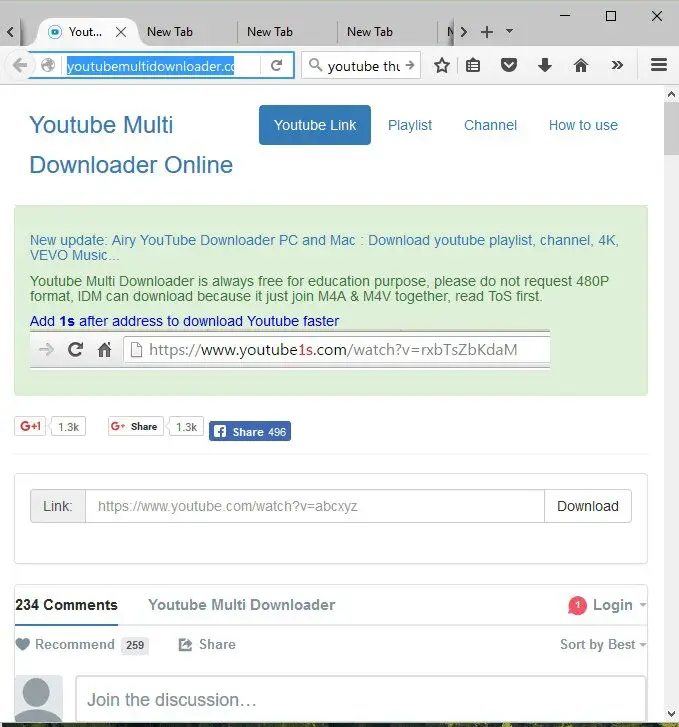
Task: Open the Firefox hamburger menu
Action: [659, 65]
